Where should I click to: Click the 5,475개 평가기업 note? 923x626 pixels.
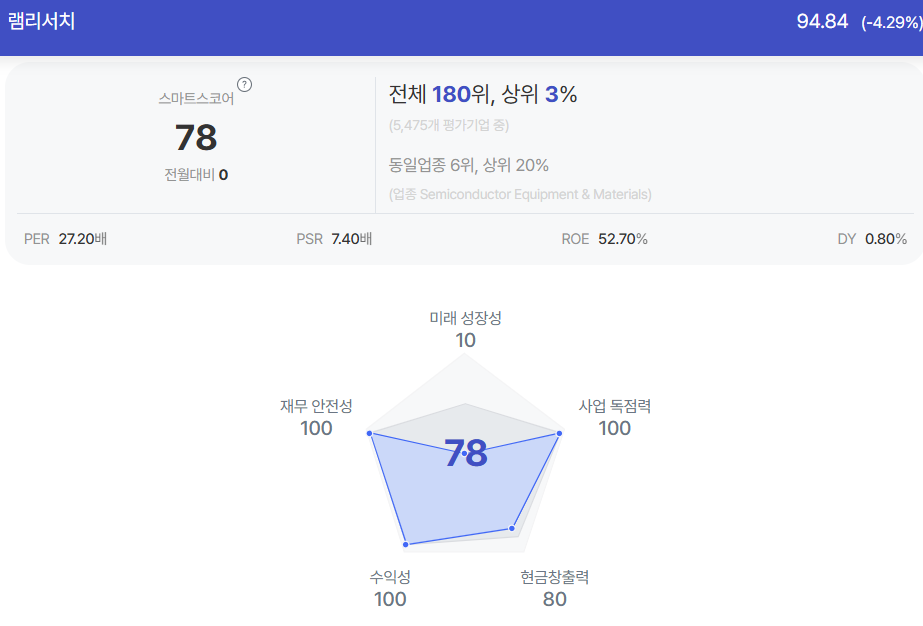pos(449,125)
